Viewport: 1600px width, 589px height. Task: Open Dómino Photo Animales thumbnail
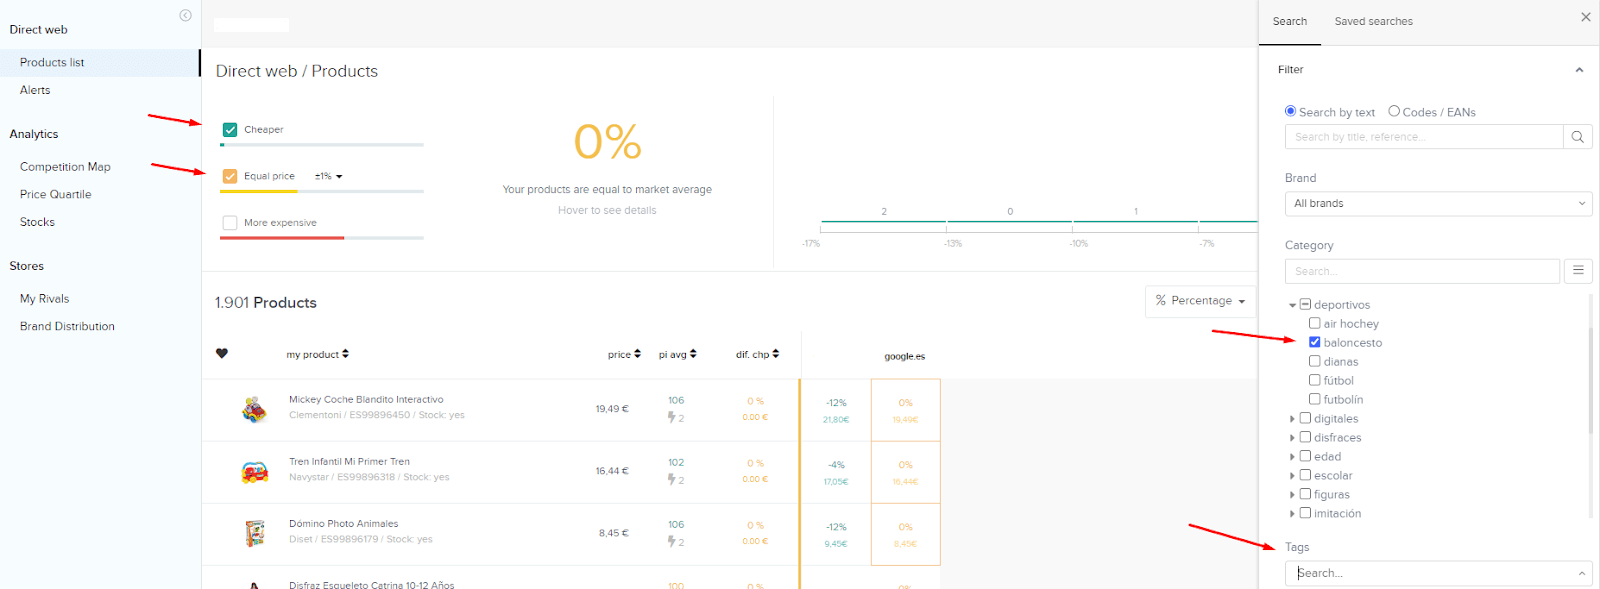click(255, 533)
